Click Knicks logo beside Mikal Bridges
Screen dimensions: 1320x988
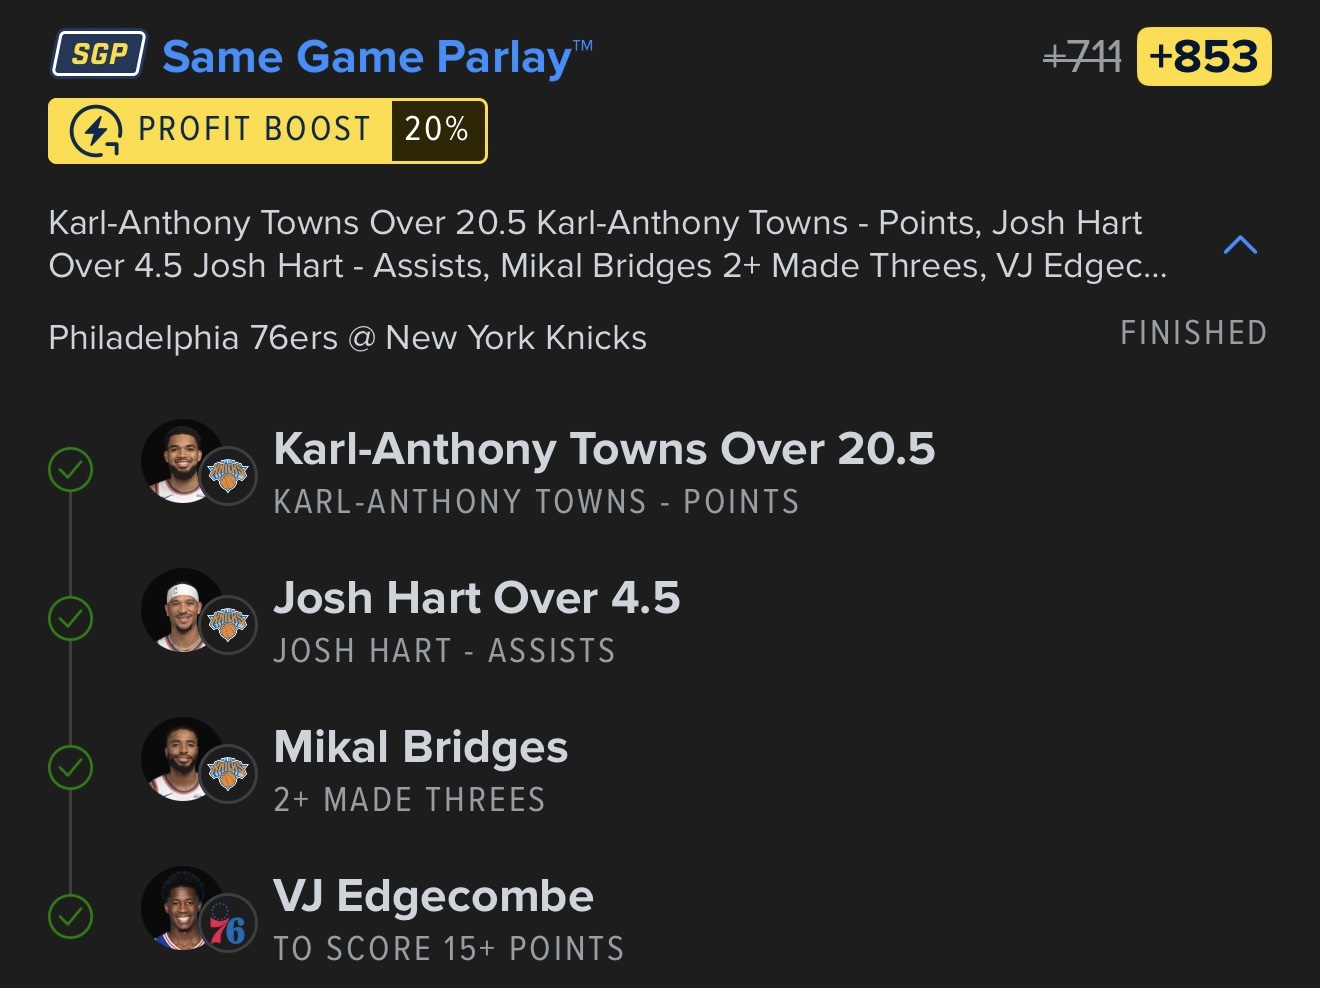[228, 773]
